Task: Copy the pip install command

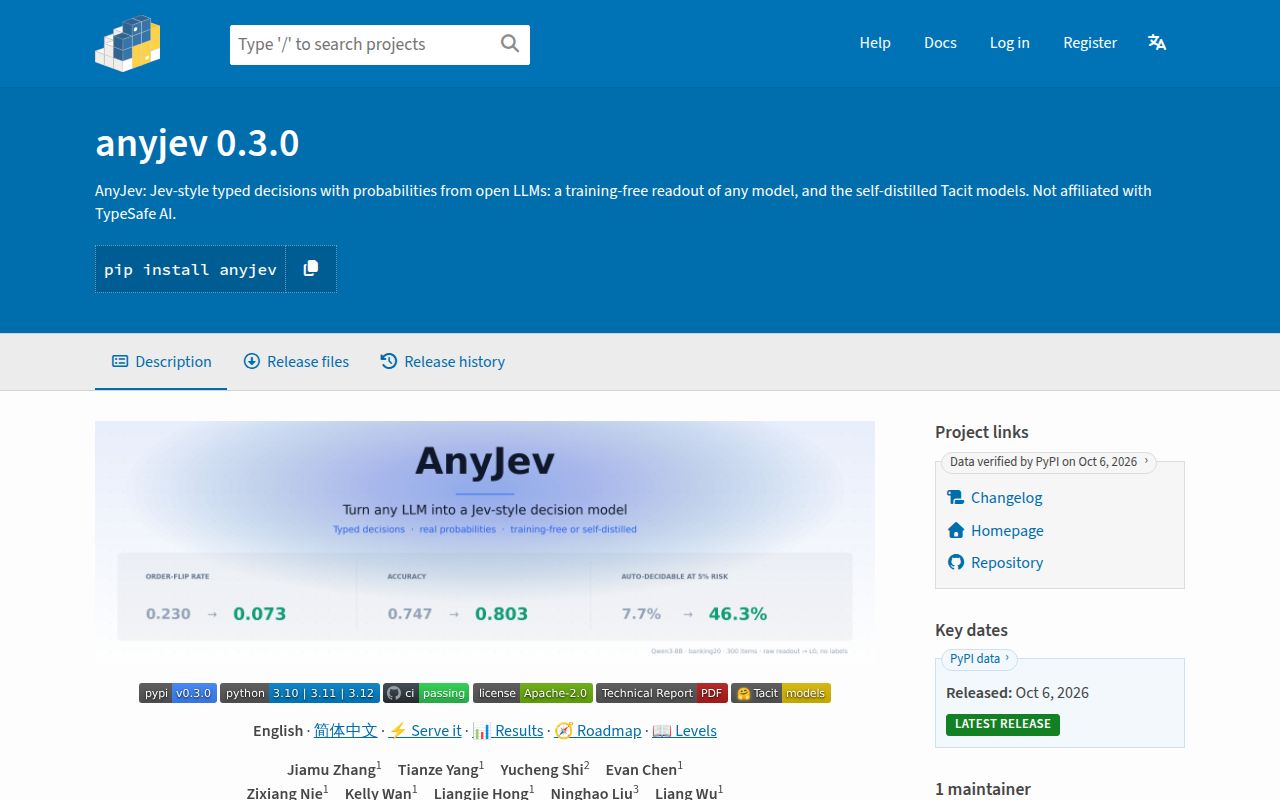Action: click(311, 269)
